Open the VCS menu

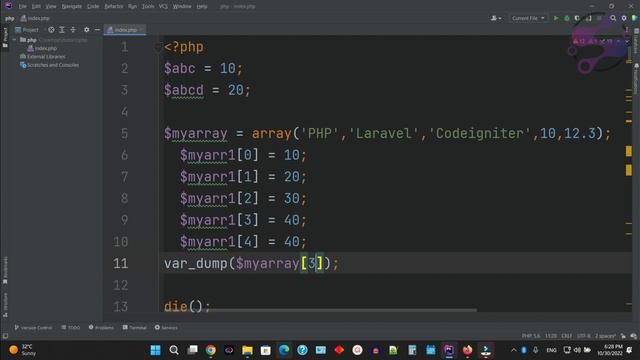tap(163, 7)
